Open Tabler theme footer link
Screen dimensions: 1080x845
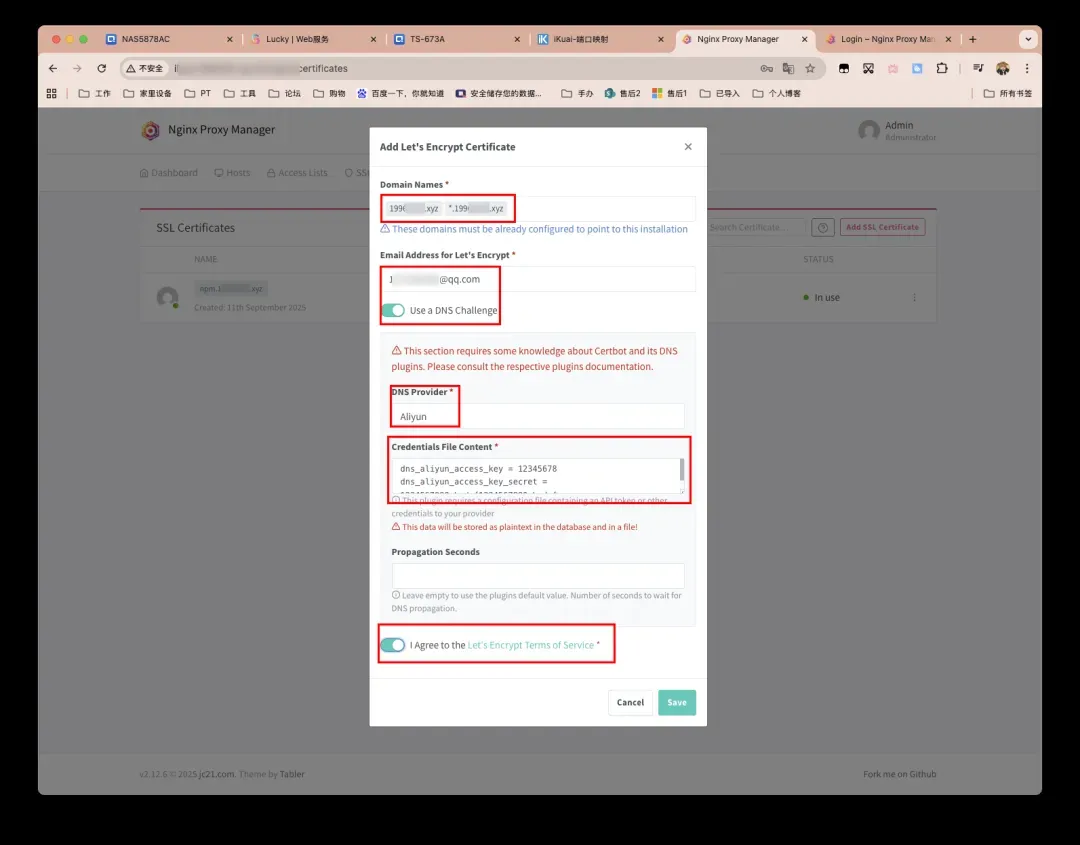(292, 774)
